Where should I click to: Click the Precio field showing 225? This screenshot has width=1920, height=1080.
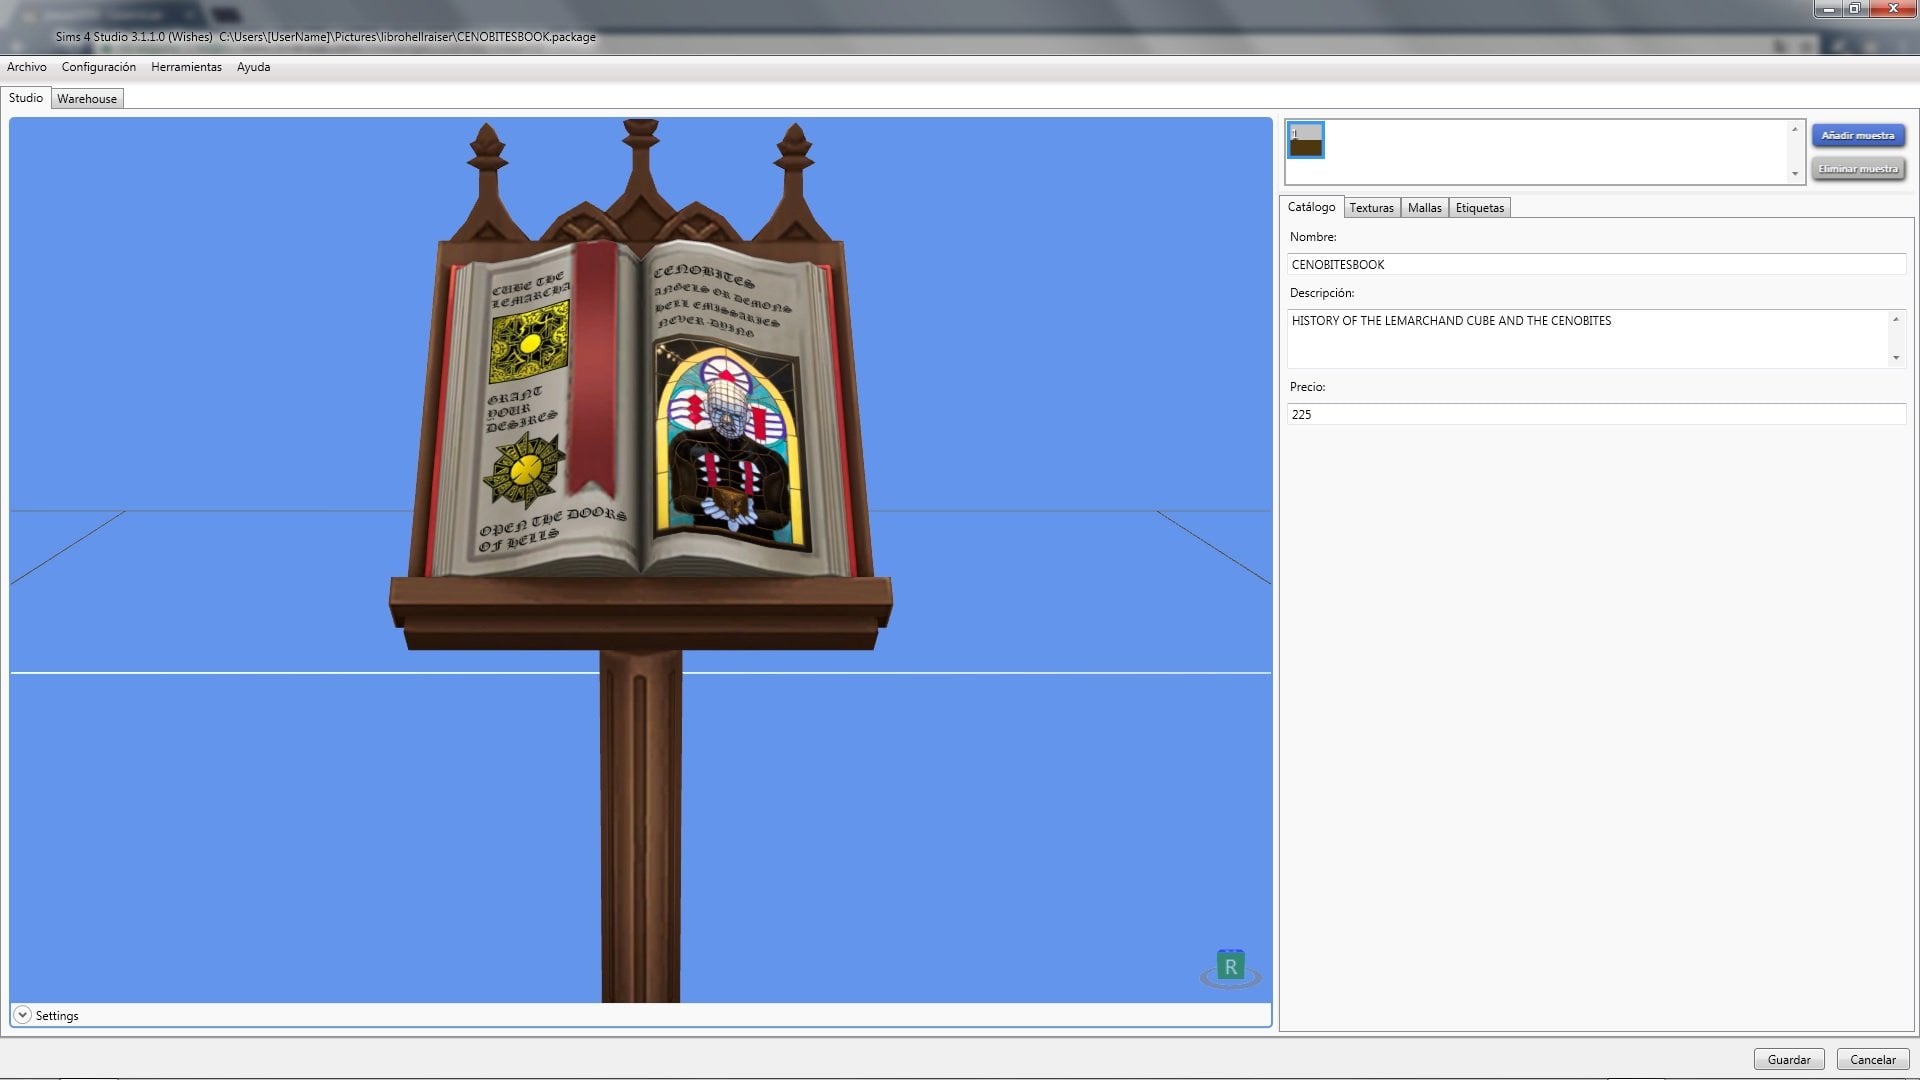click(1596, 414)
